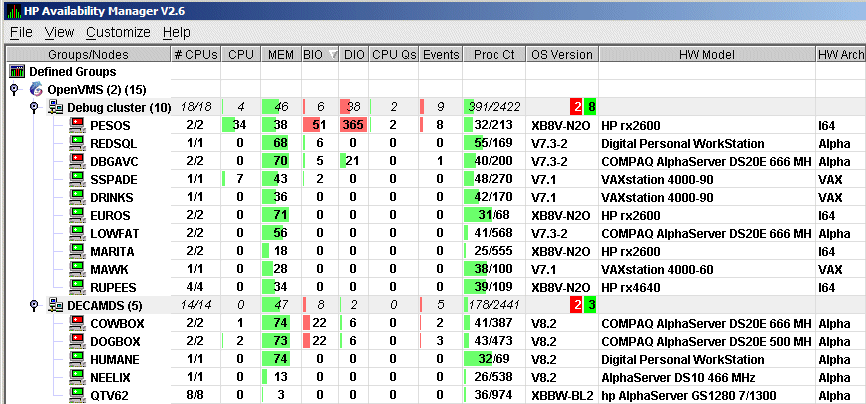The width and height of the screenshot is (866, 404).
Task: Collapse the Debug cluster group
Action: coord(33,107)
